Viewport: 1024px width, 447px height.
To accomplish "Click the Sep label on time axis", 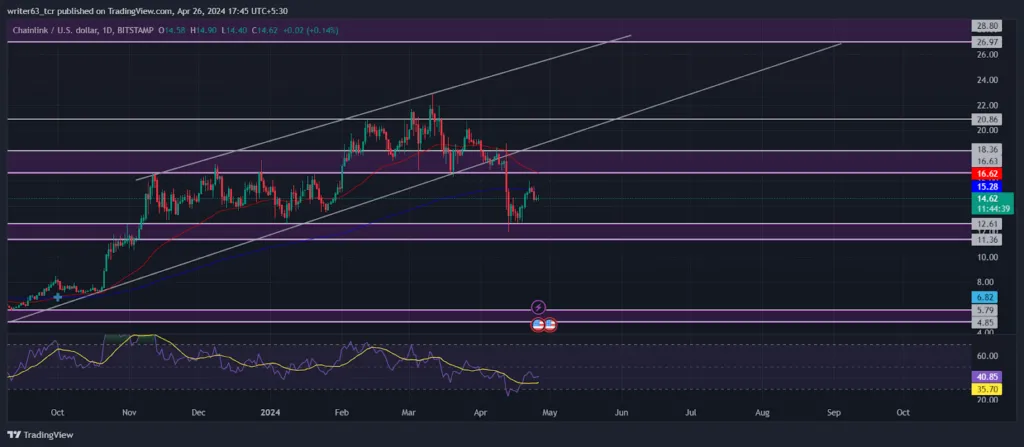I will (x=833, y=413).
